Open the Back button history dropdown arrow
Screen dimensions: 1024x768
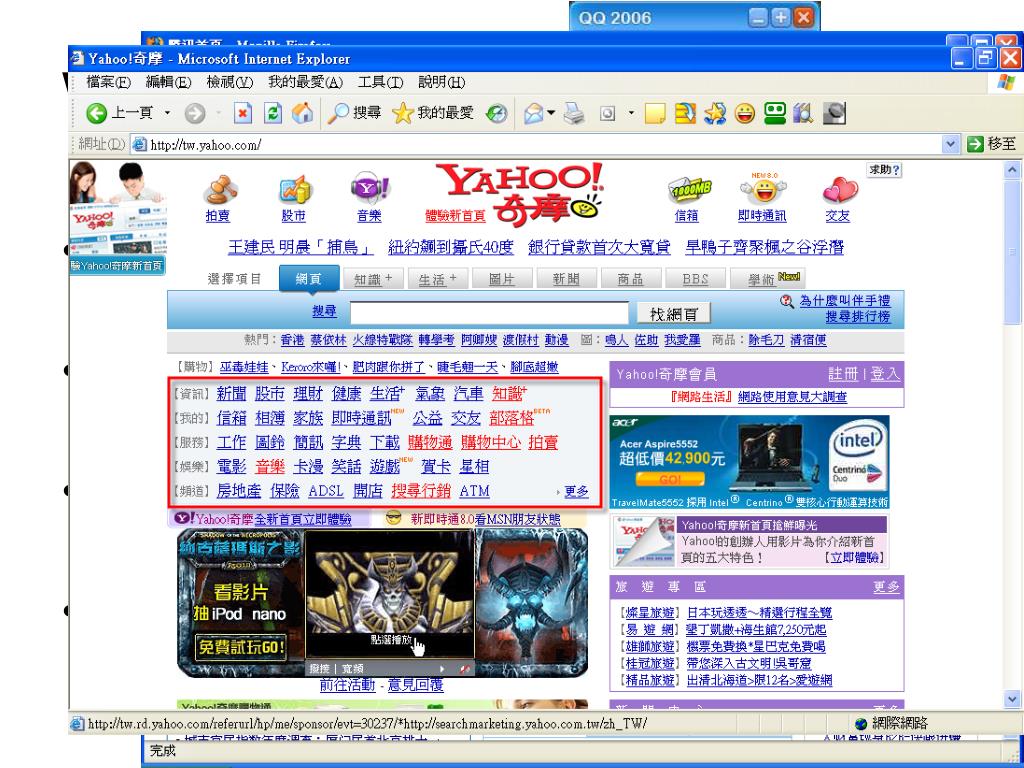tap(167, 113)
